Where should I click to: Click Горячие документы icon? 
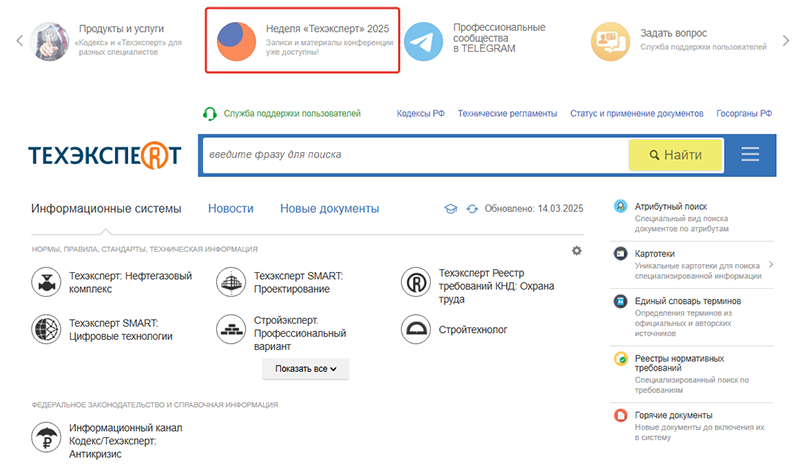[x=620, y=415]
